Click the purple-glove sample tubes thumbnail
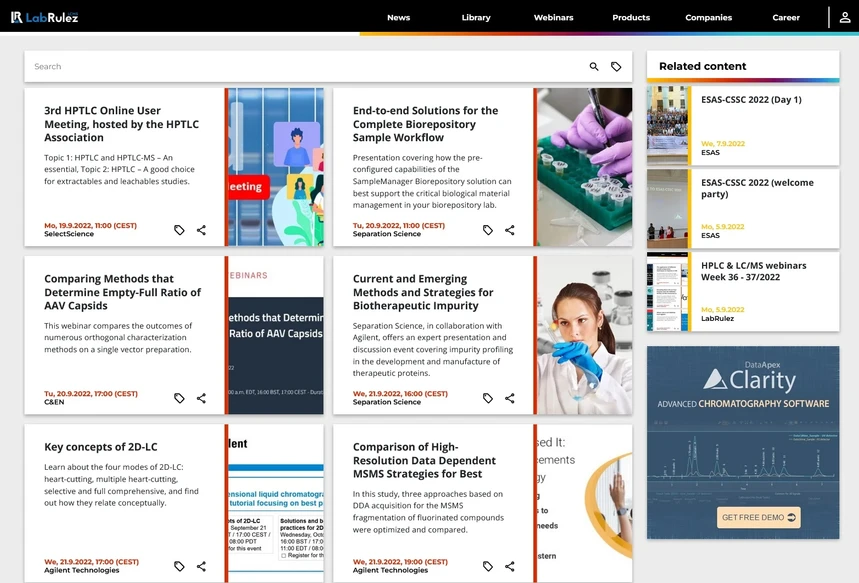 tap(585, 167)
